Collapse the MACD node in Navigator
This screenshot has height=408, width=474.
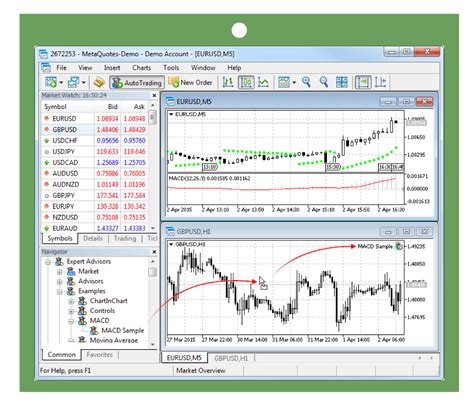coord(71,321)
